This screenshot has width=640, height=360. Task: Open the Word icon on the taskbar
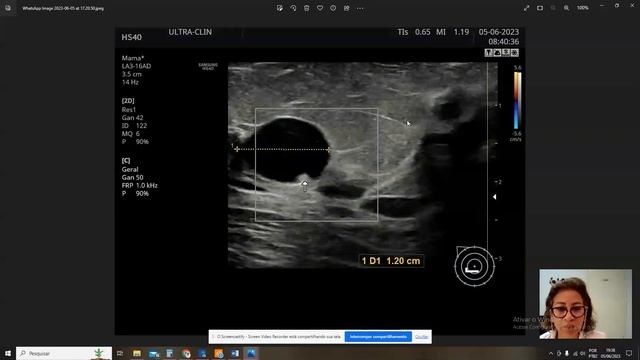(x=235, y=353)
